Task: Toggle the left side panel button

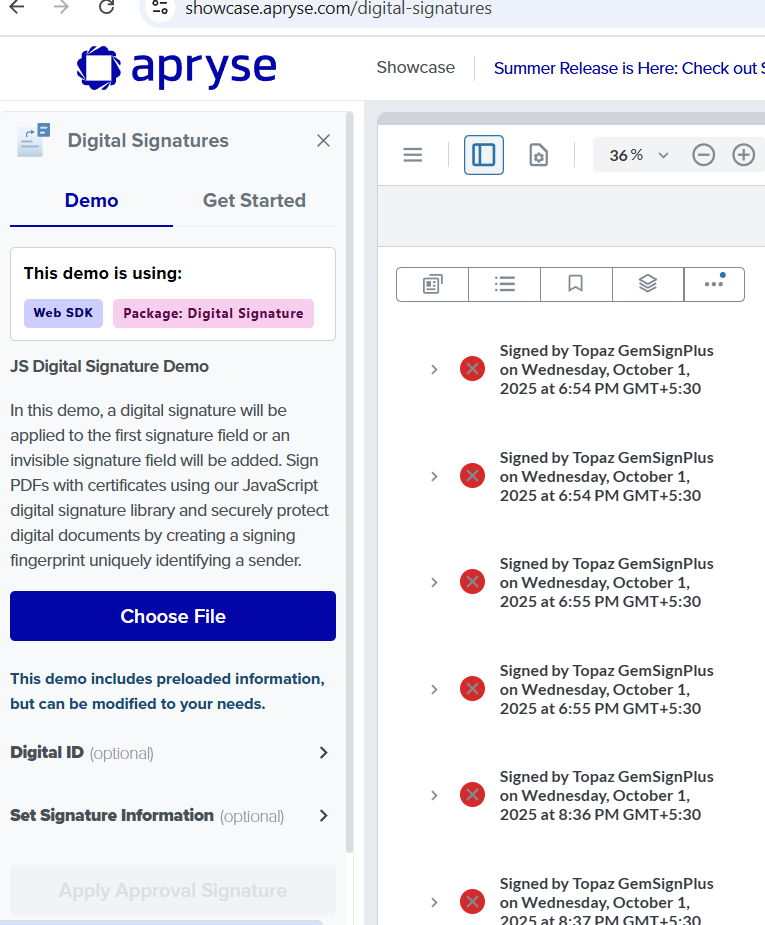Action: (484, 155)
